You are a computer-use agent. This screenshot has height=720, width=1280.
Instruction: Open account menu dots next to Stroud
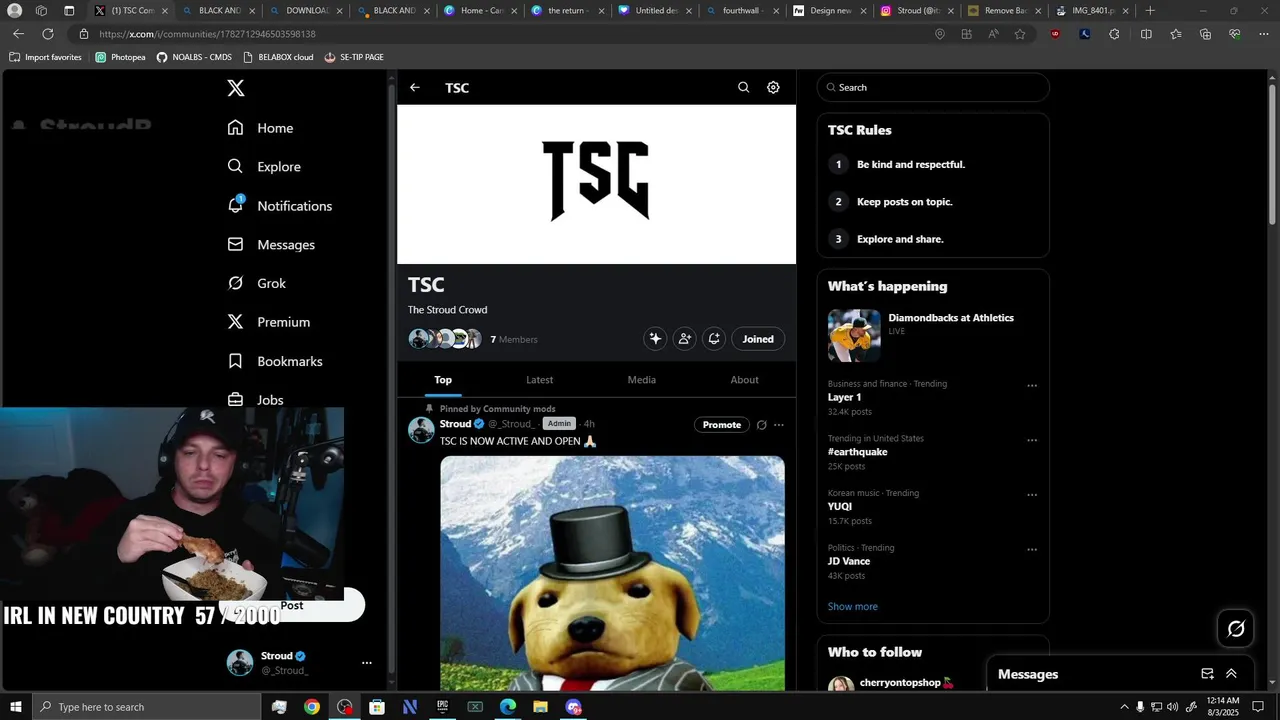[367, 663]
